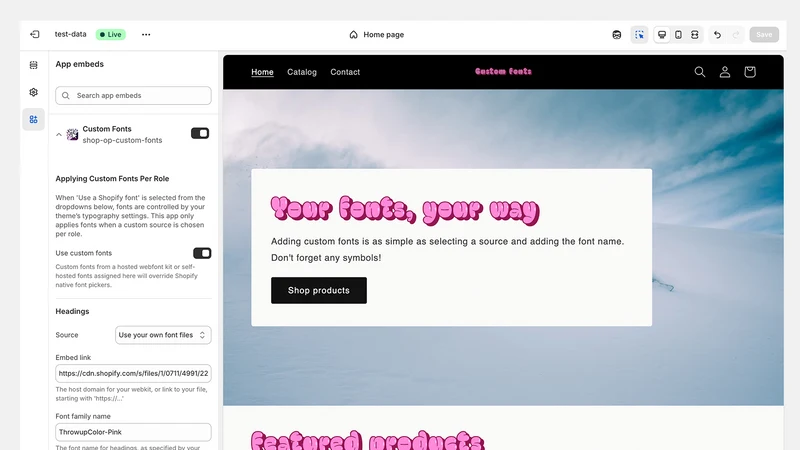The height and width of the screenshot is (450, 800).
Task: Open storefront account icon
Action: [x=724, y=72]
